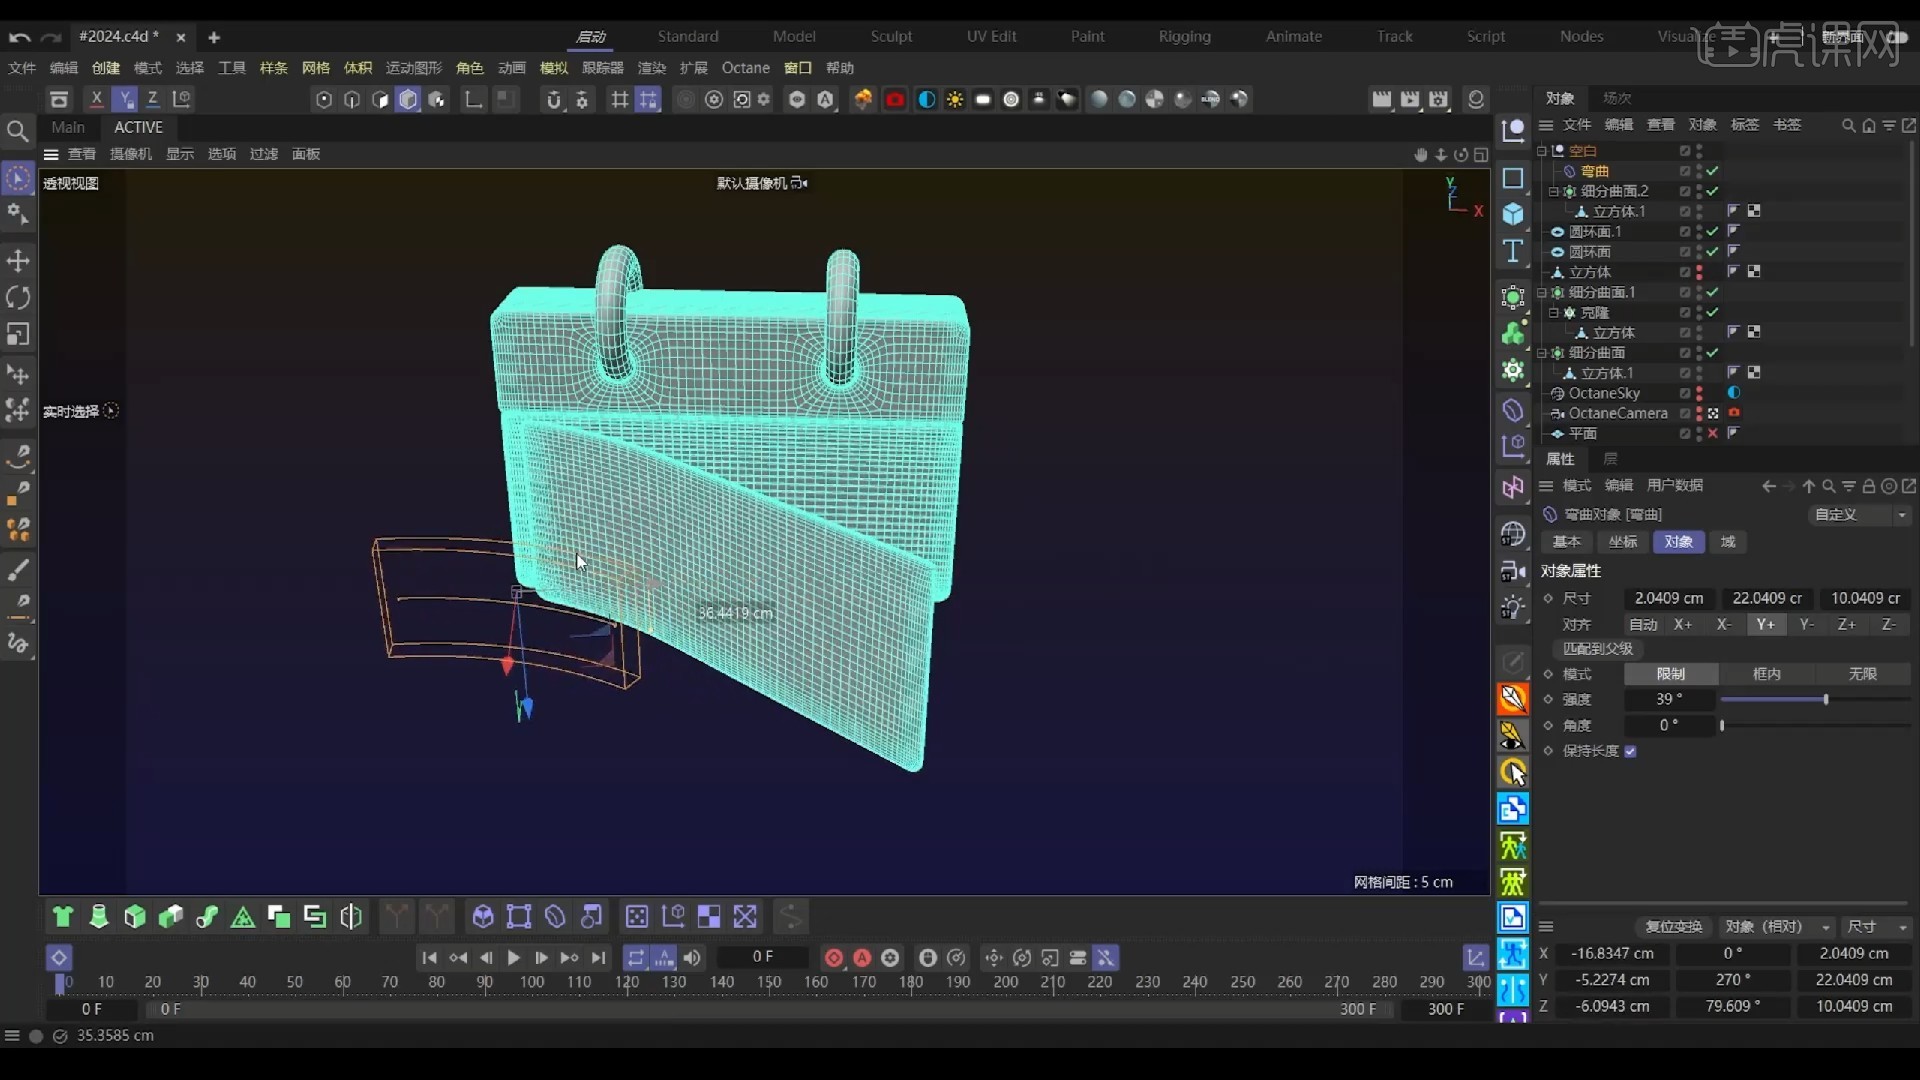Toggle X axis lock
This screenshot has height=1080, width=1920.
tap(96, 99)
